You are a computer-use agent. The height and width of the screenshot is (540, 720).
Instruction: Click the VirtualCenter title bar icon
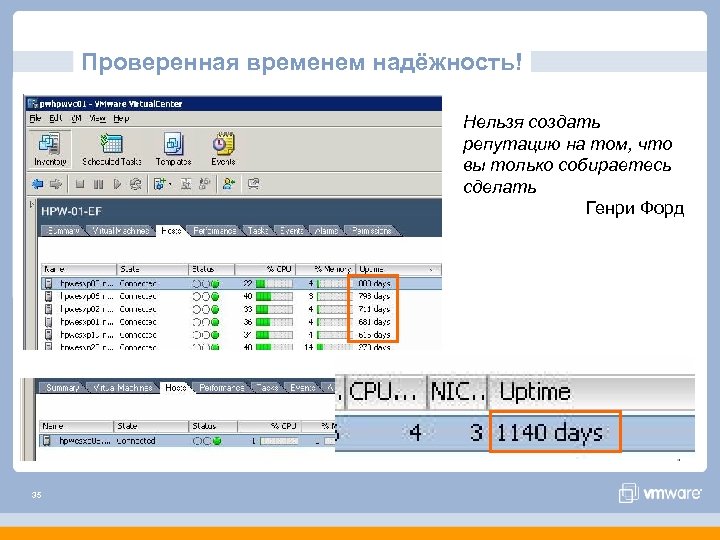tap(32, 104)
